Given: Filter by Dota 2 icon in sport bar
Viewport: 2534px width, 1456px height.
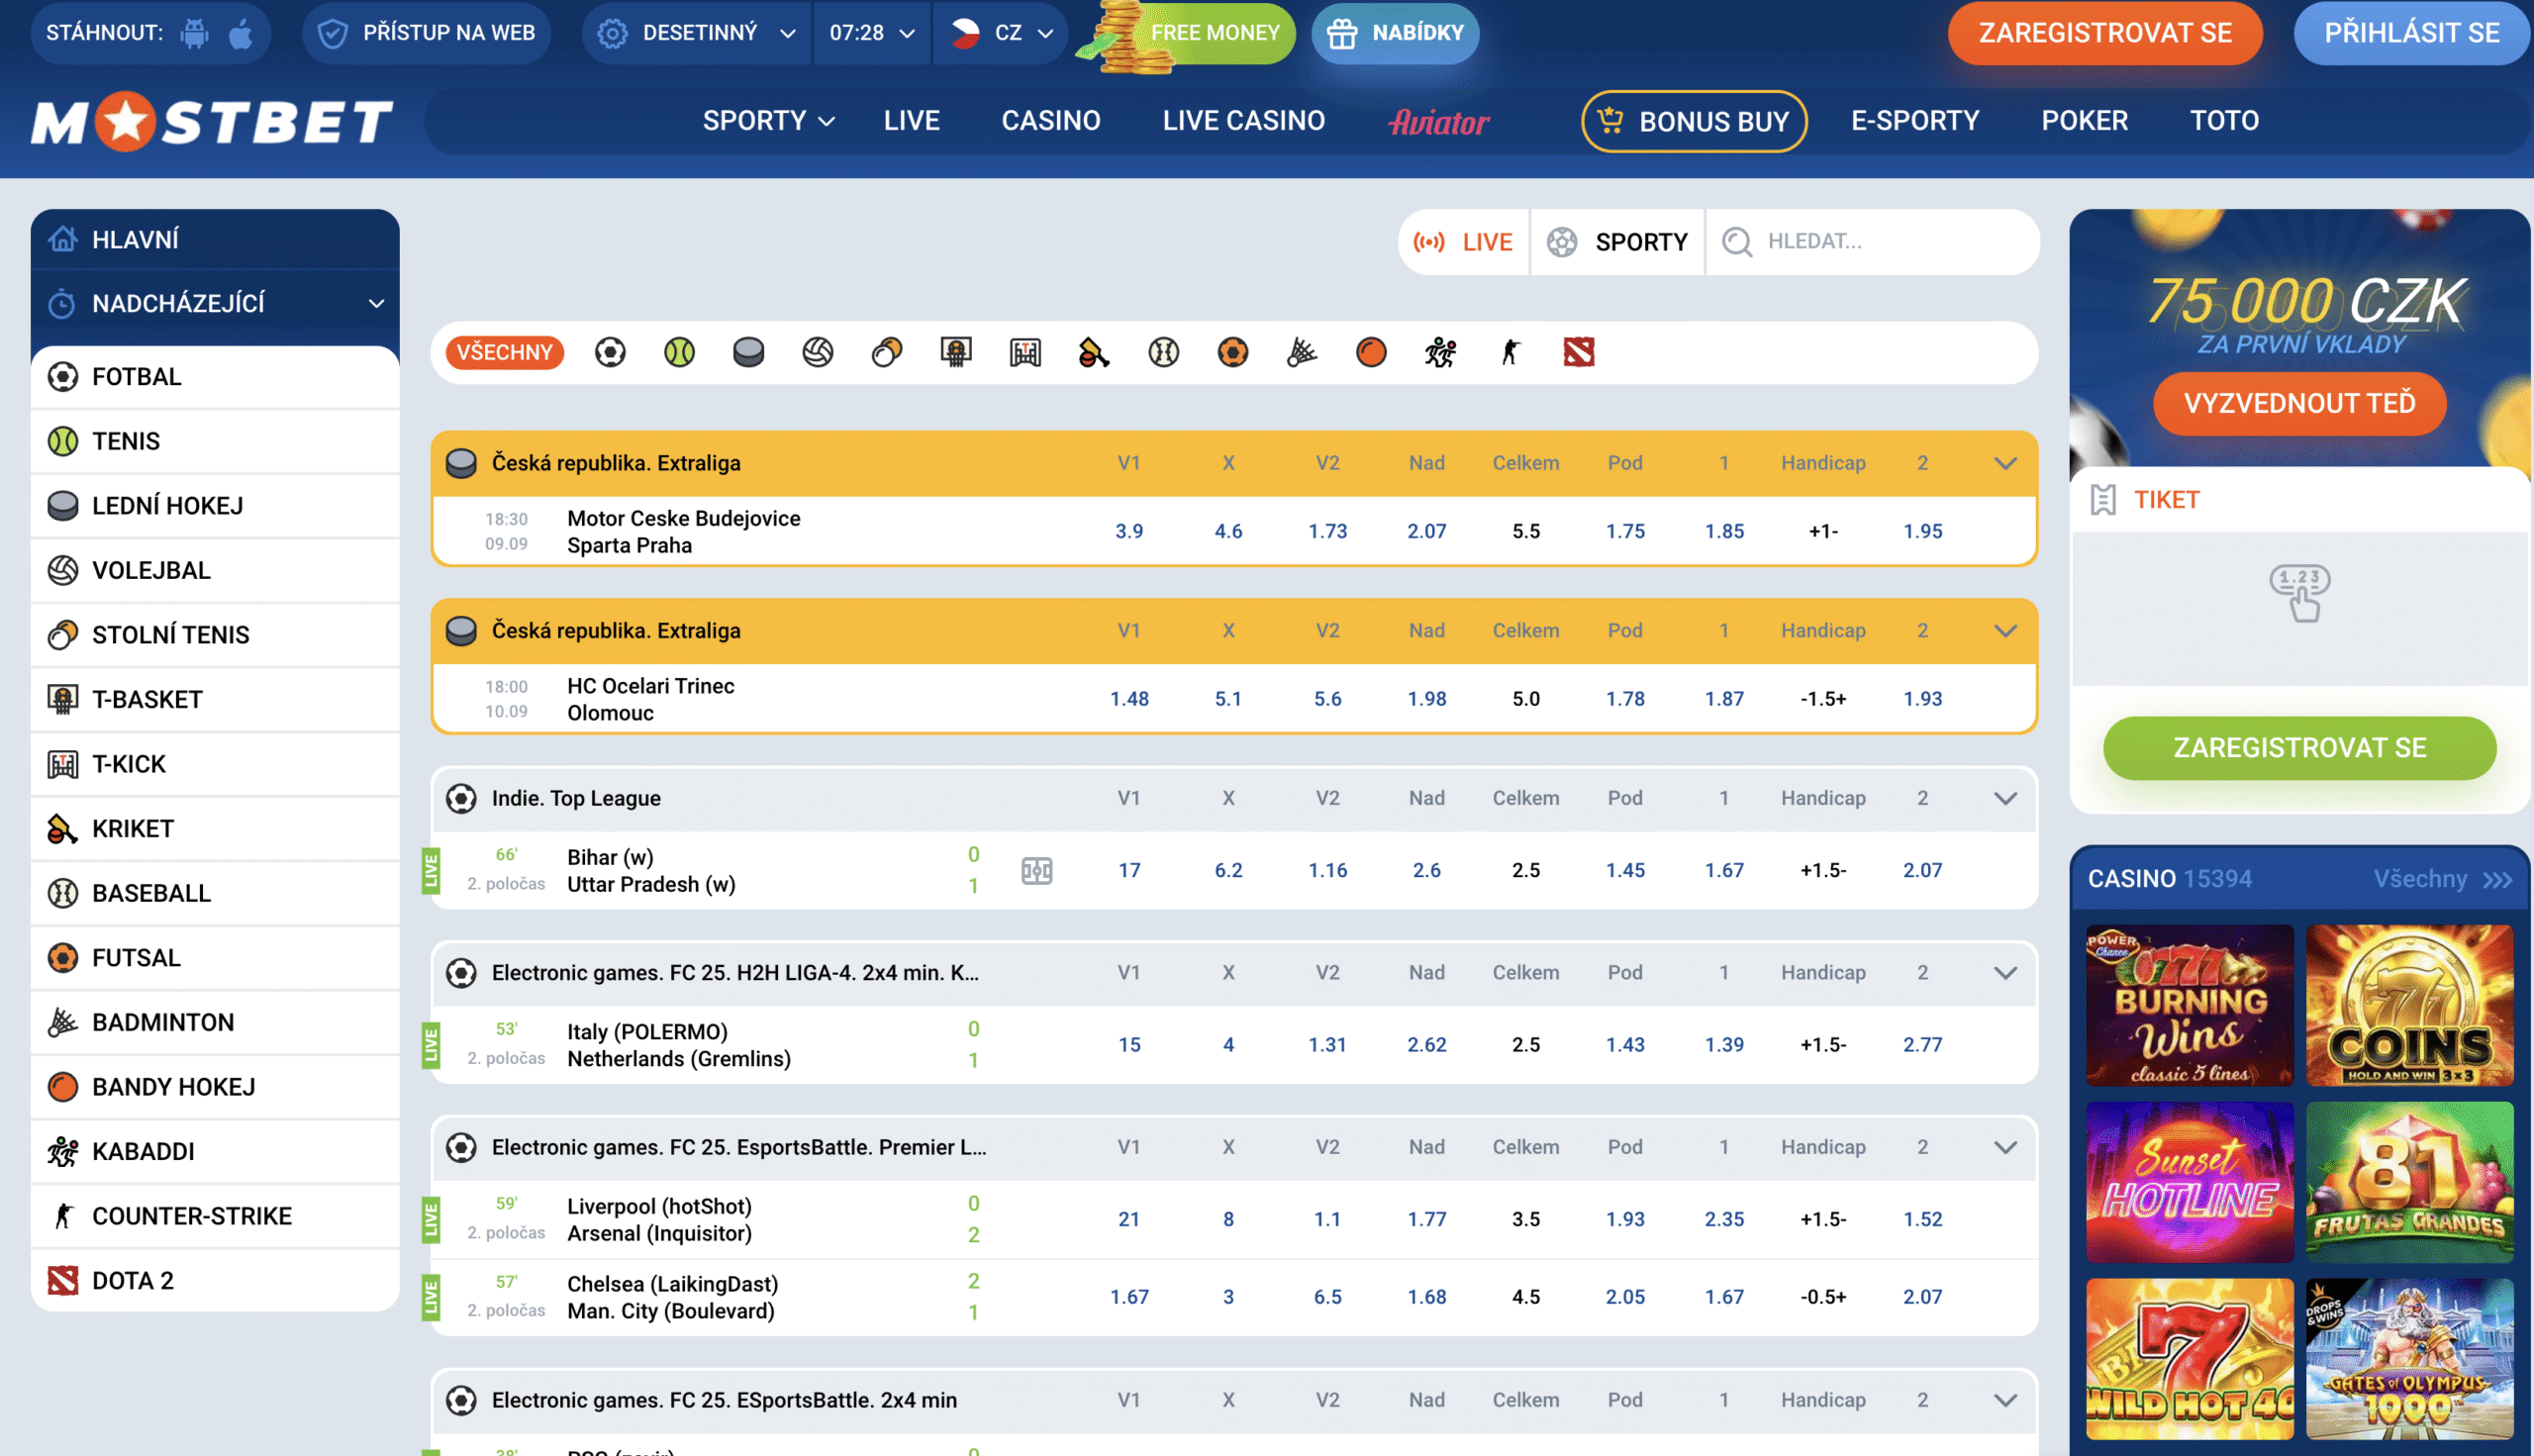Looking at the screenshot, I should [1579, 352].
